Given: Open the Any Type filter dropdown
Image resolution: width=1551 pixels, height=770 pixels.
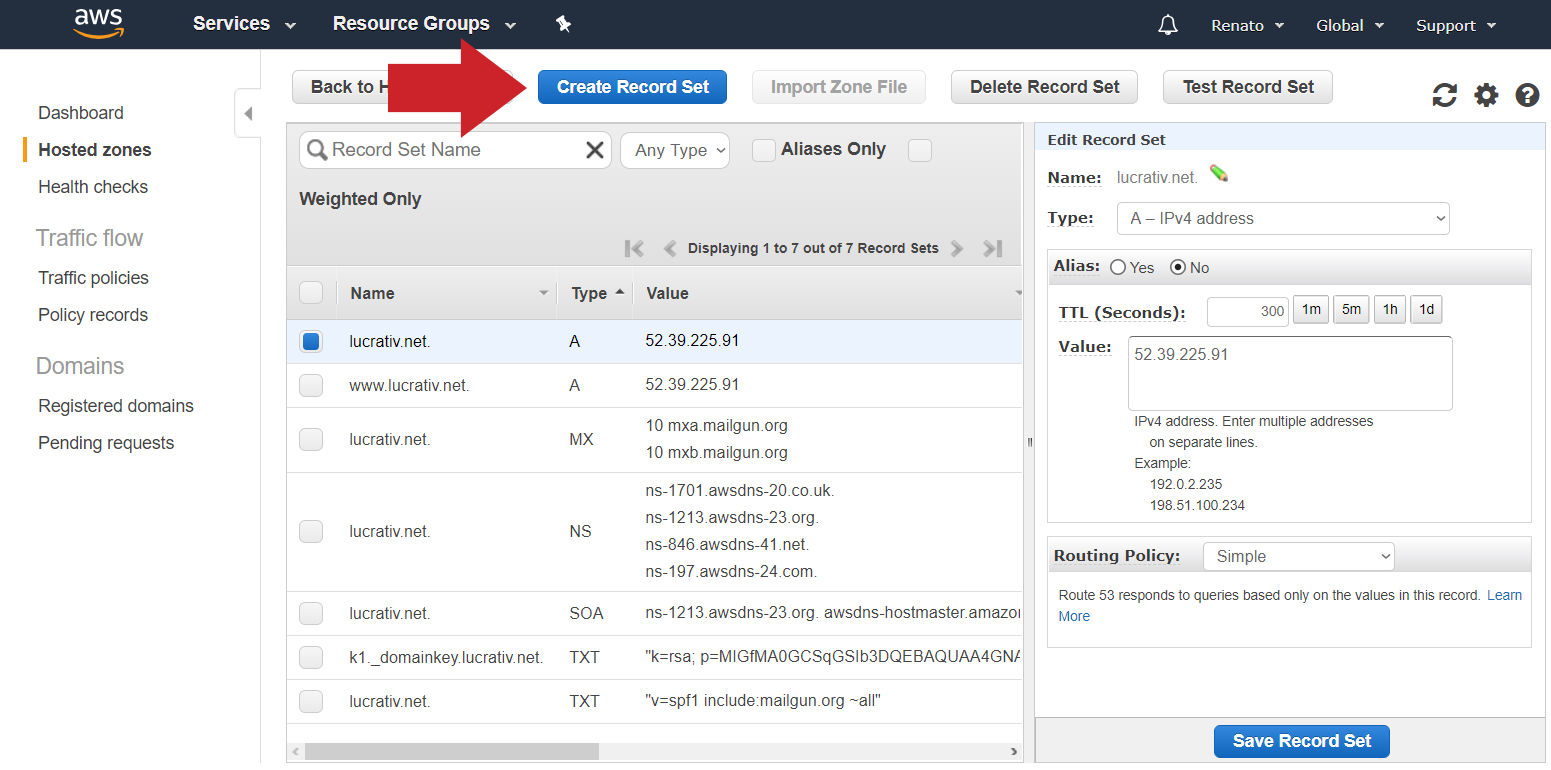Looking at the screenshot, I should 675,150.
